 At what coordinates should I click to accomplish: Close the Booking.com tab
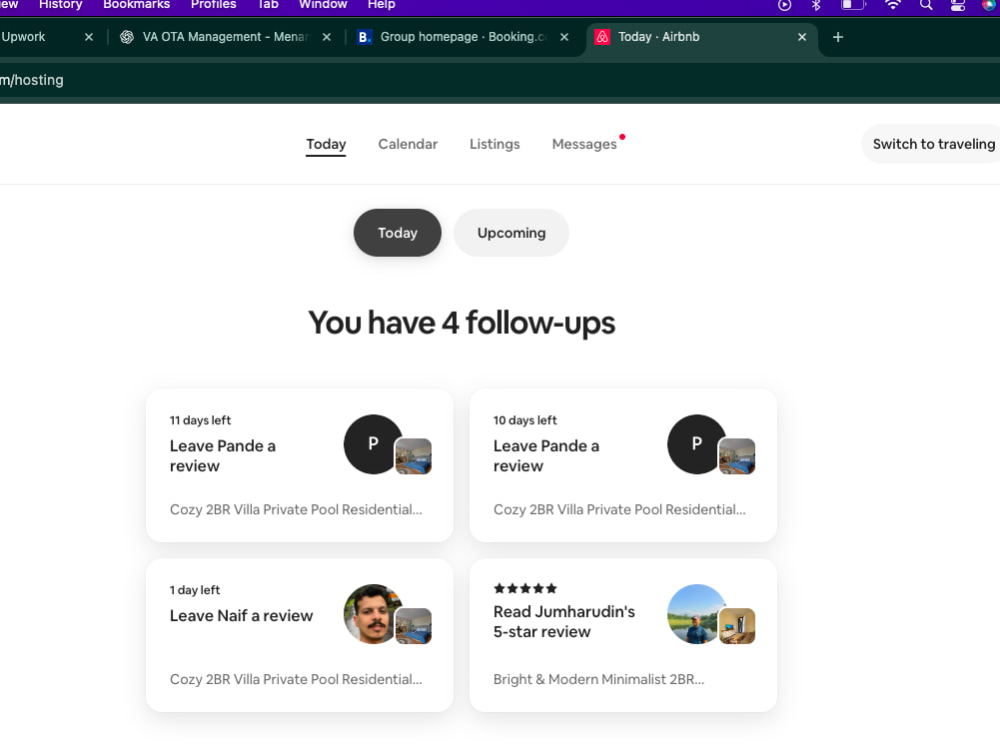click(x=564, y=37)
